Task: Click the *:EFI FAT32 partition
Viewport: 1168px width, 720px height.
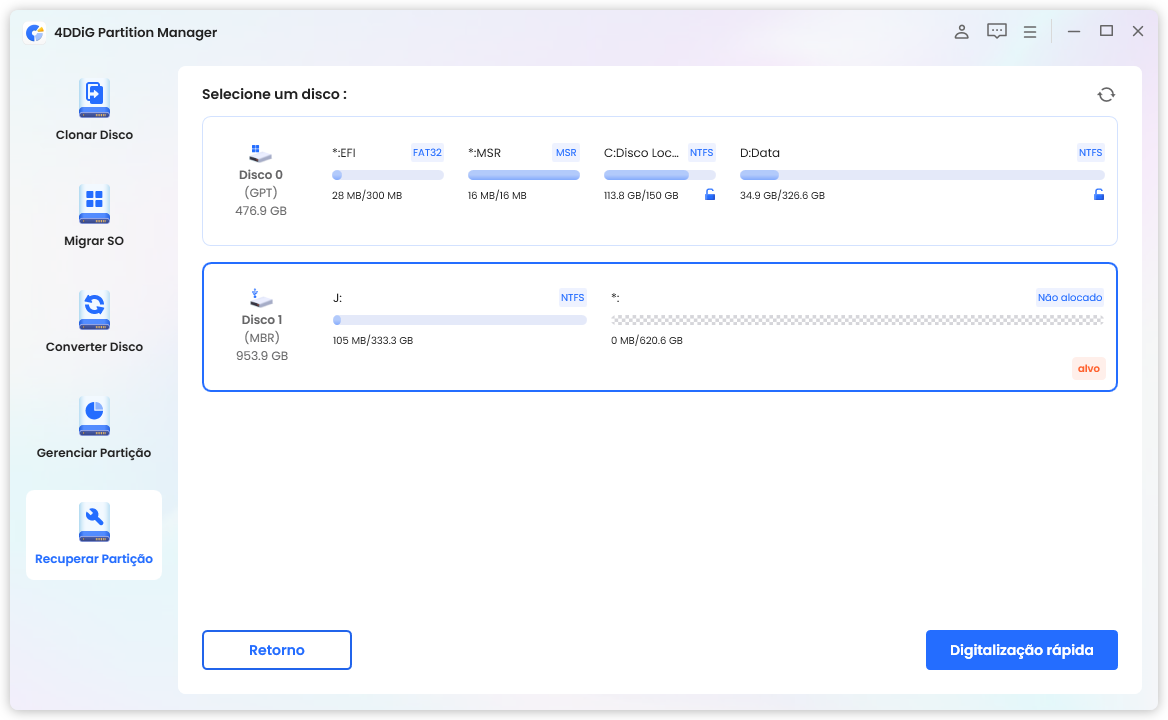Action: tap(387, 174)
